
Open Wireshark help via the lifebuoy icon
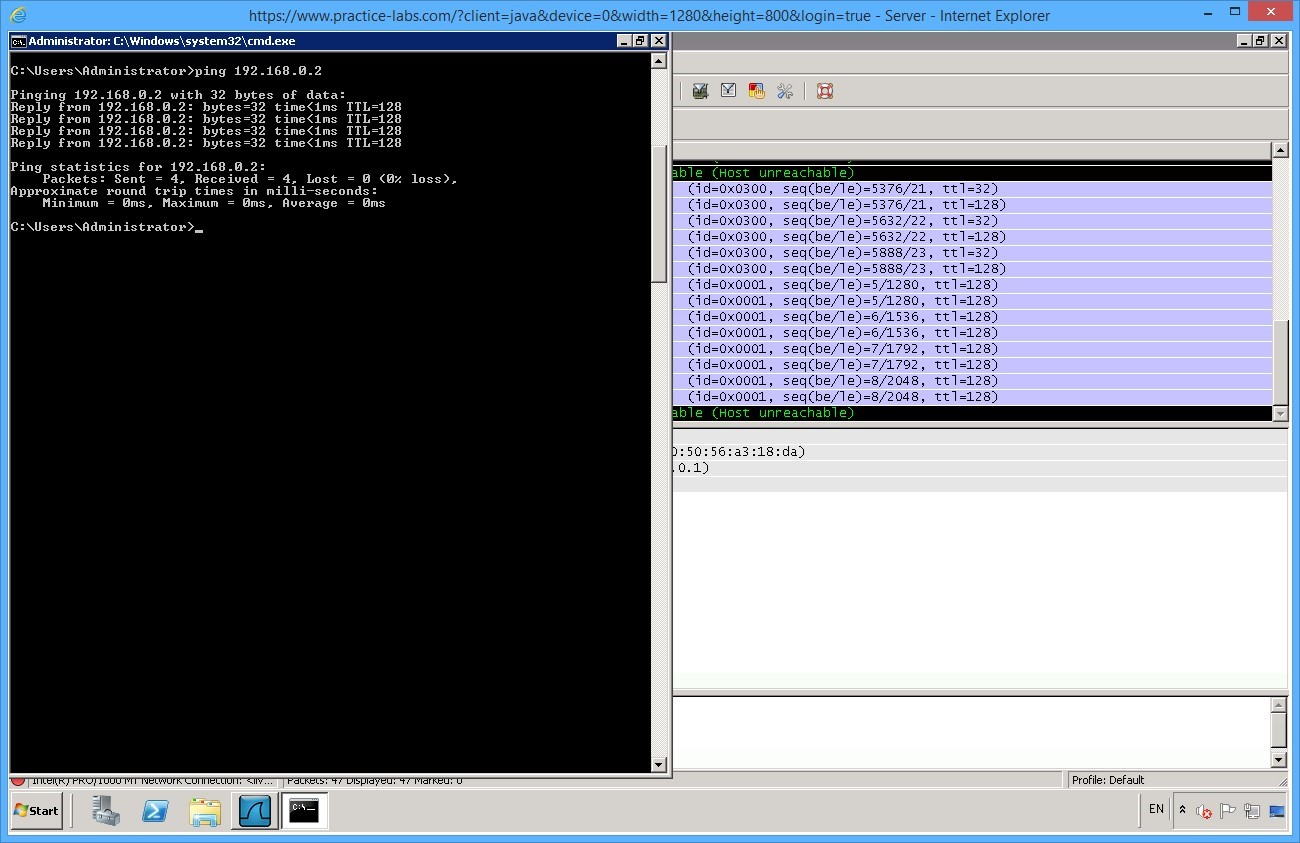click(824, 91)
